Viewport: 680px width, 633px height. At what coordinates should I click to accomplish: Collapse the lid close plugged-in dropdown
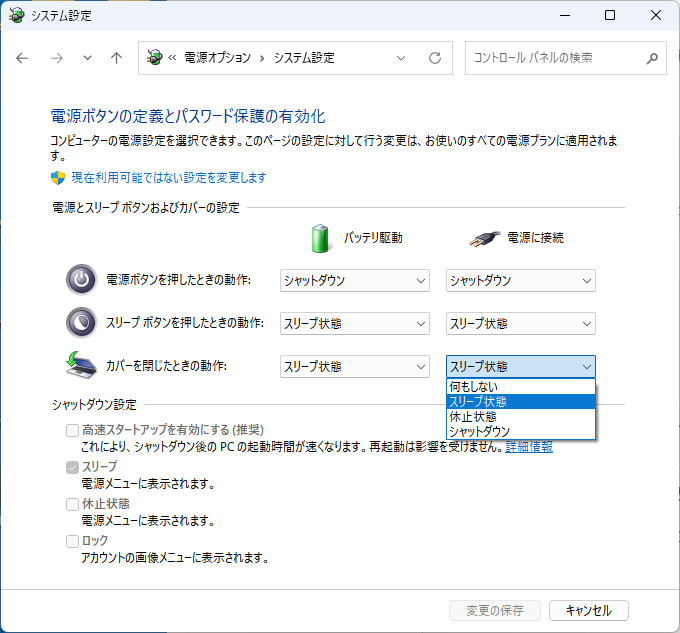coord(521,366)
